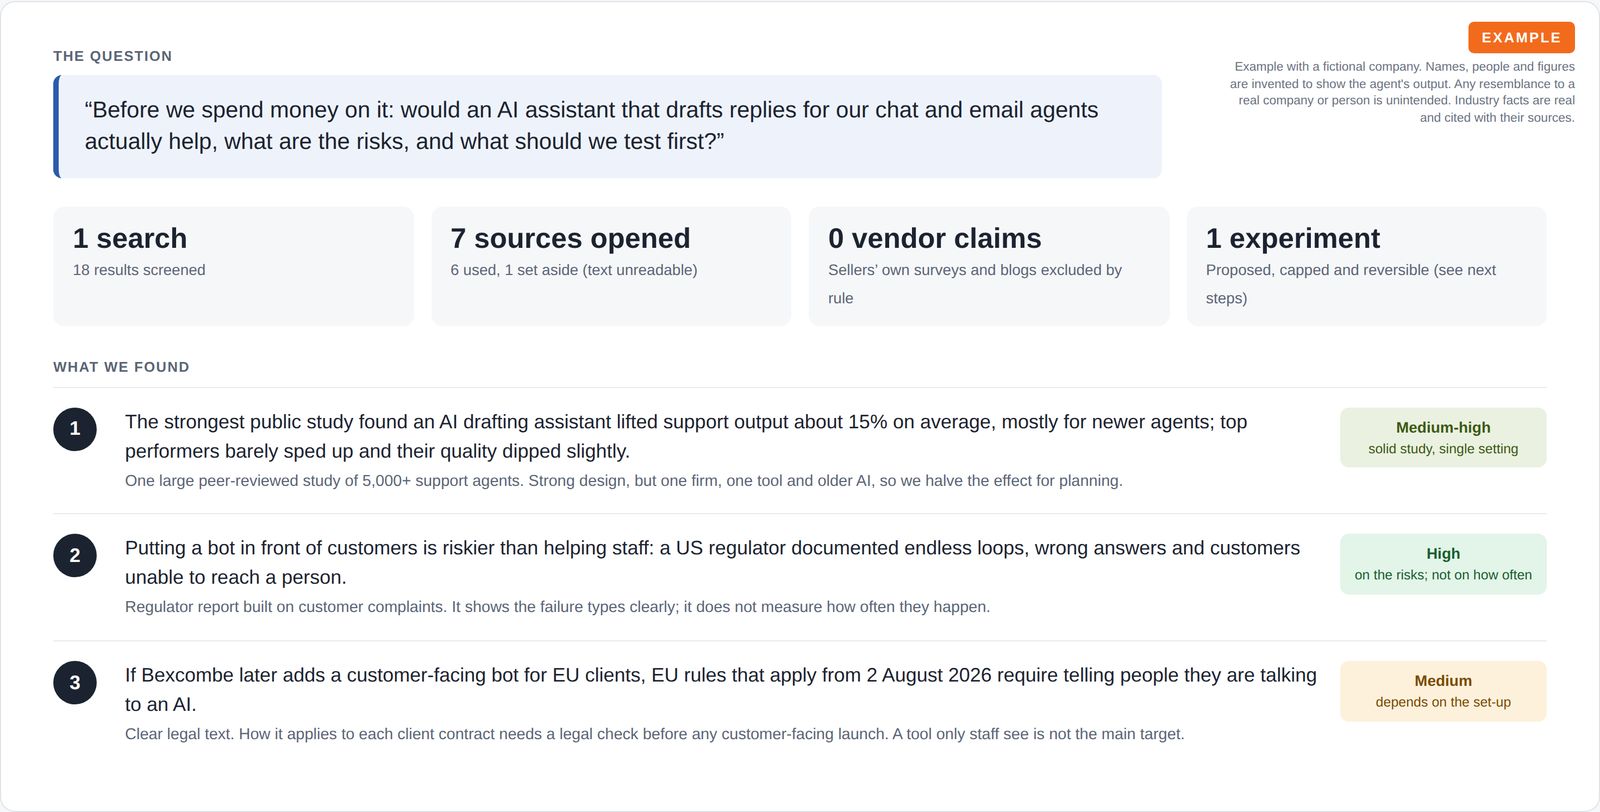Select the EU rules August 2026 finding
Screen dimensions: 1600x812
(720, 689)
